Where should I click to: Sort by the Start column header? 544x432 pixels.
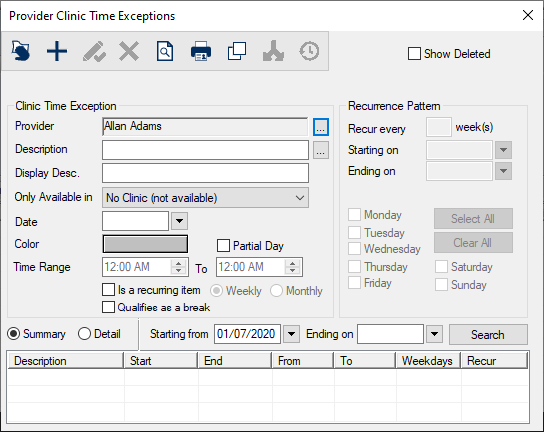click(161, 361)
